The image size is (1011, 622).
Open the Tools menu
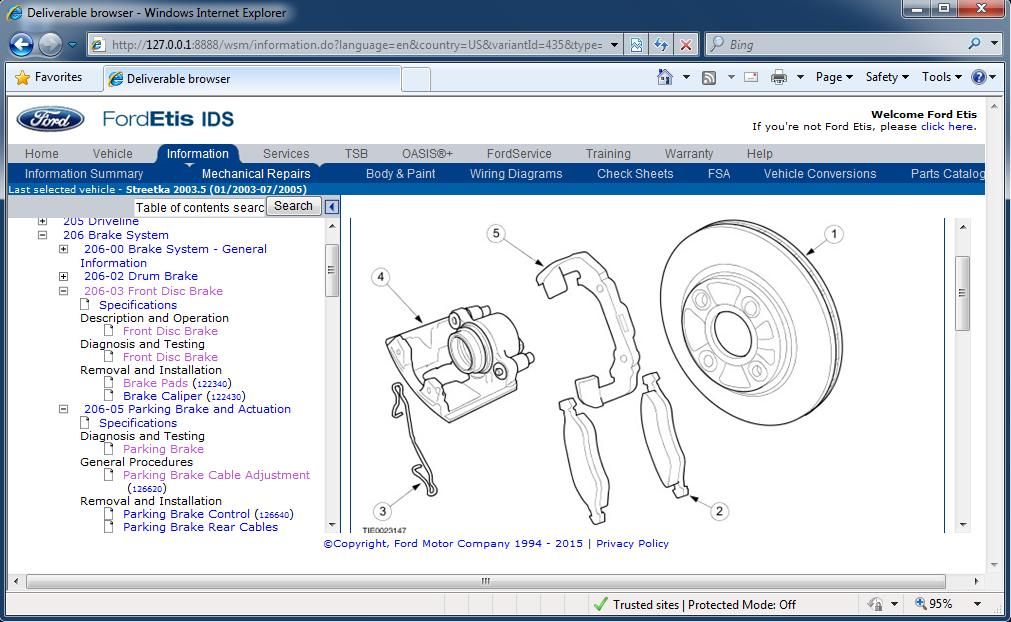point(941,77)
